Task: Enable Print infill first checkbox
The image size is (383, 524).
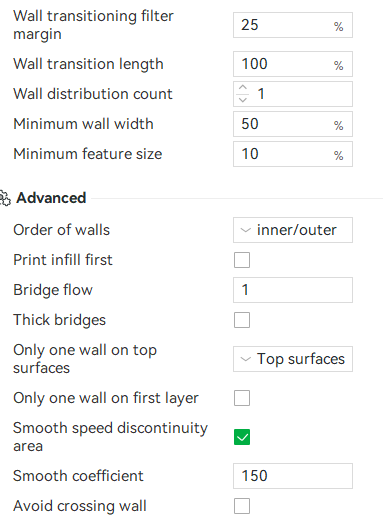Action: coord(242,260)
